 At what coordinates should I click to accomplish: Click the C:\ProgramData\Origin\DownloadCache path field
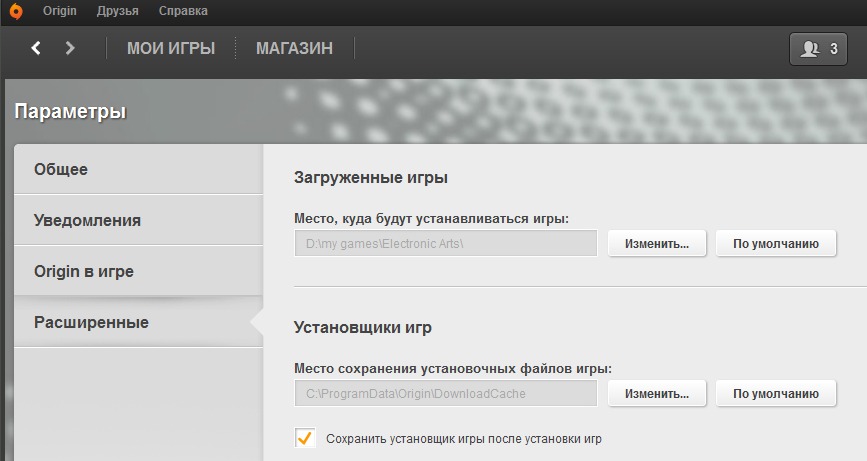(446, 394)
